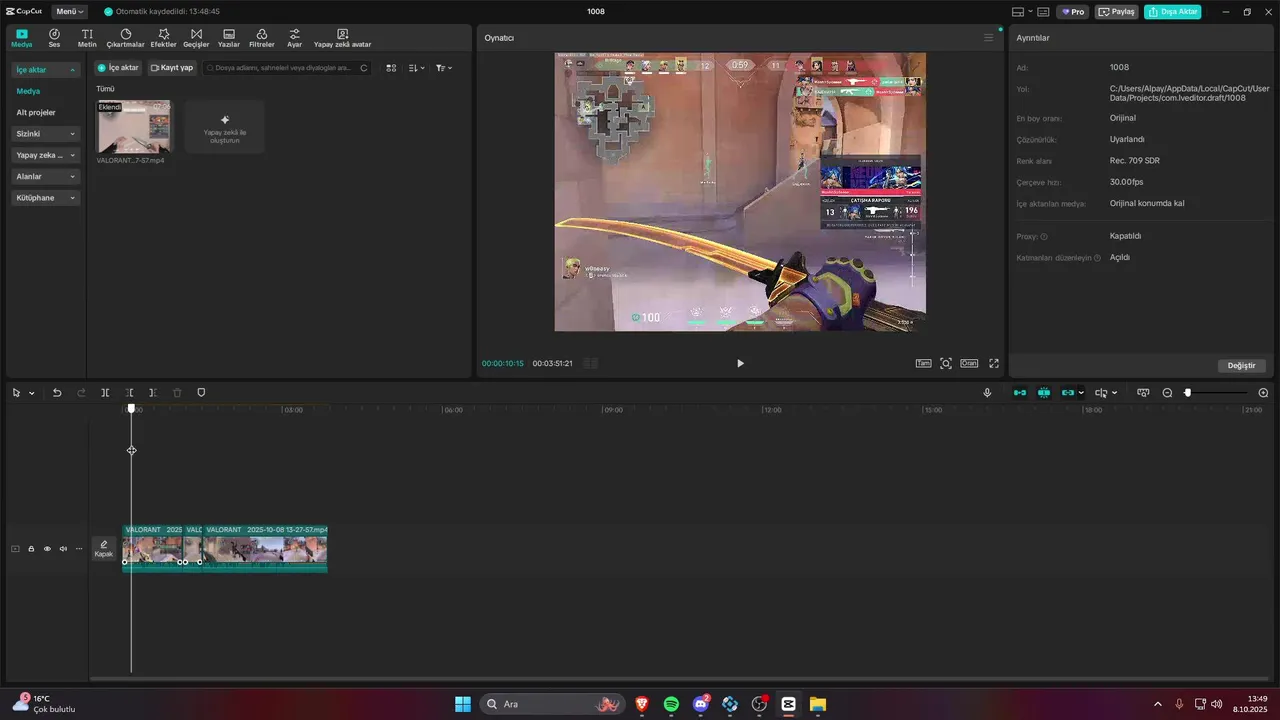Toggle clip linkage
Screen dimensions: 1280x720
[1068, 393]
